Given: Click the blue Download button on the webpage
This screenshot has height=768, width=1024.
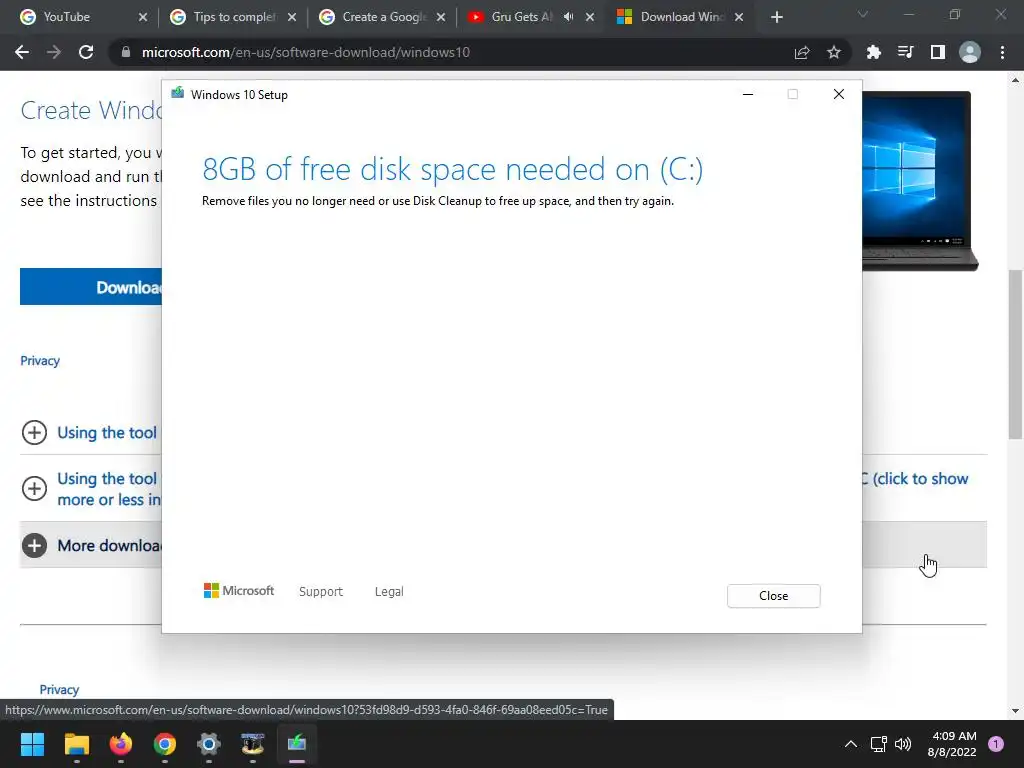Looking at the screenshot, I should 91,287.
